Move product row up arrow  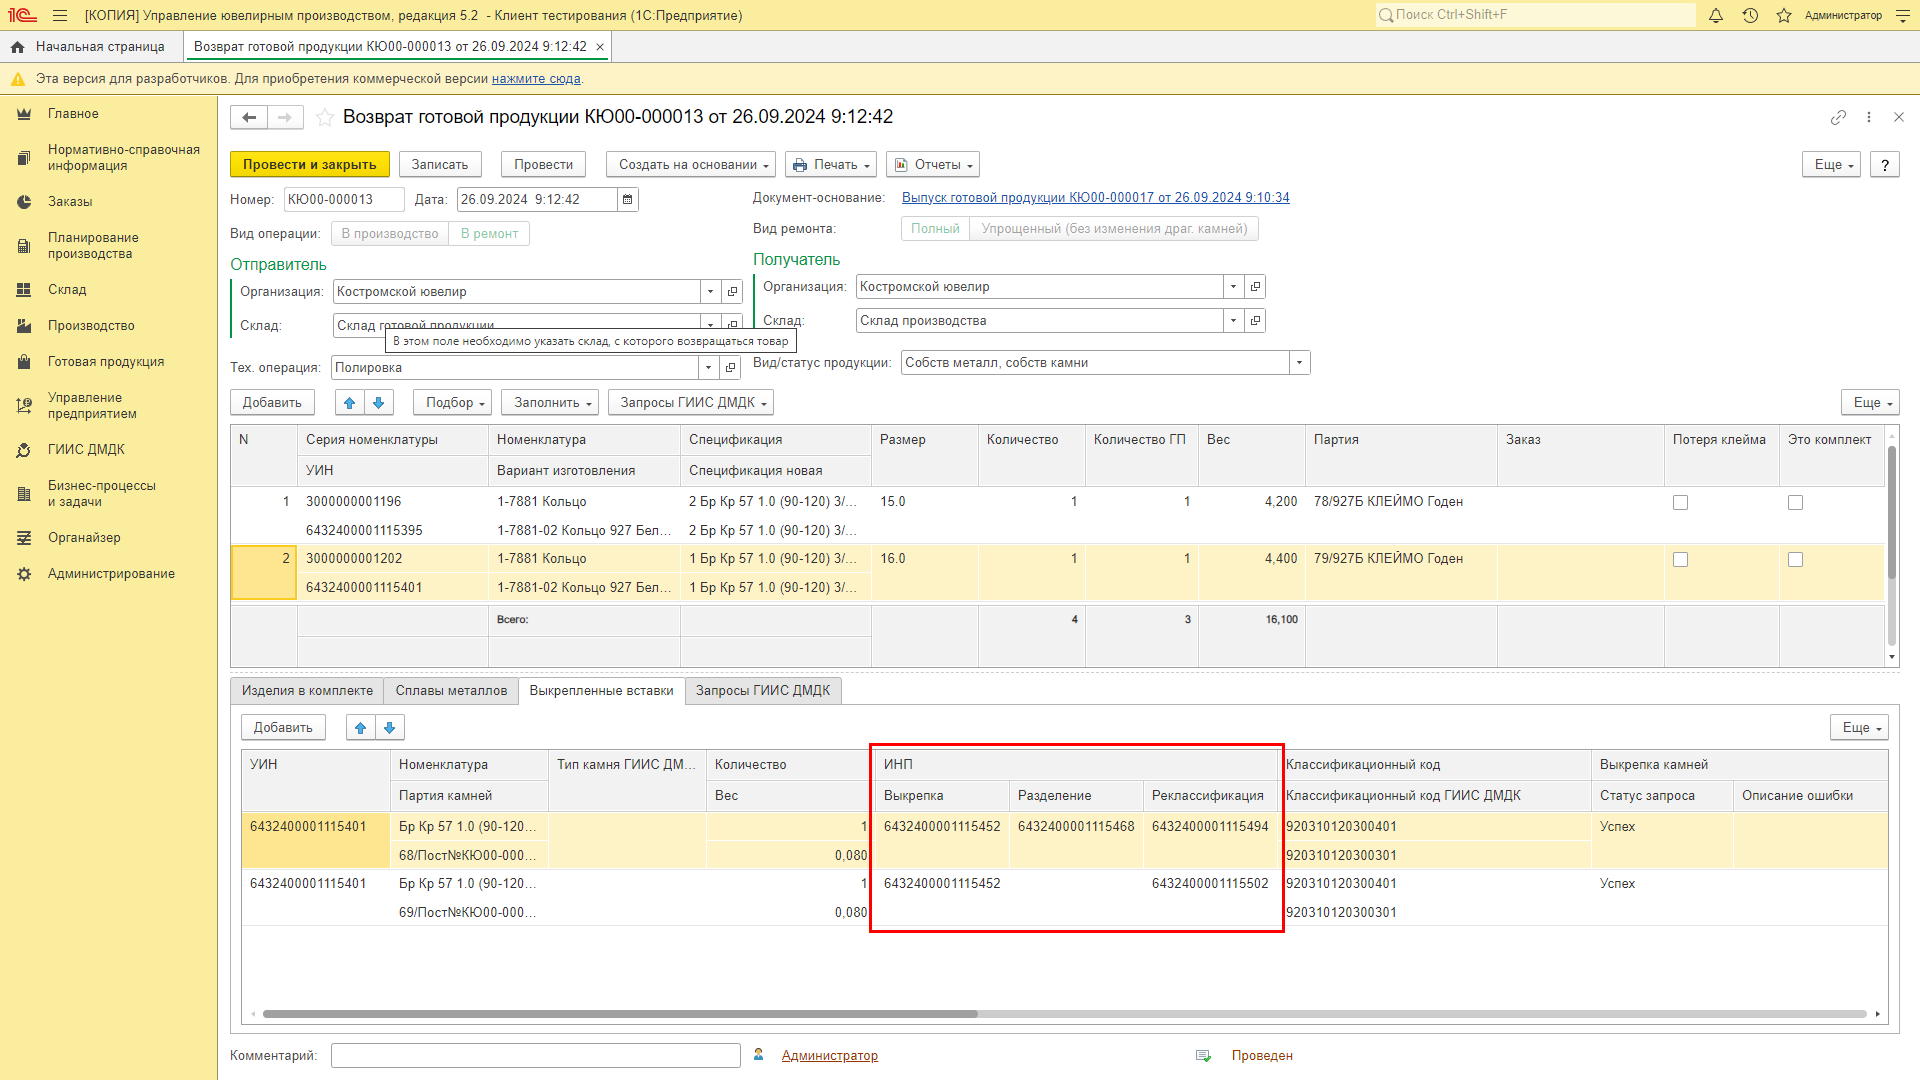(x=350, y=403)
